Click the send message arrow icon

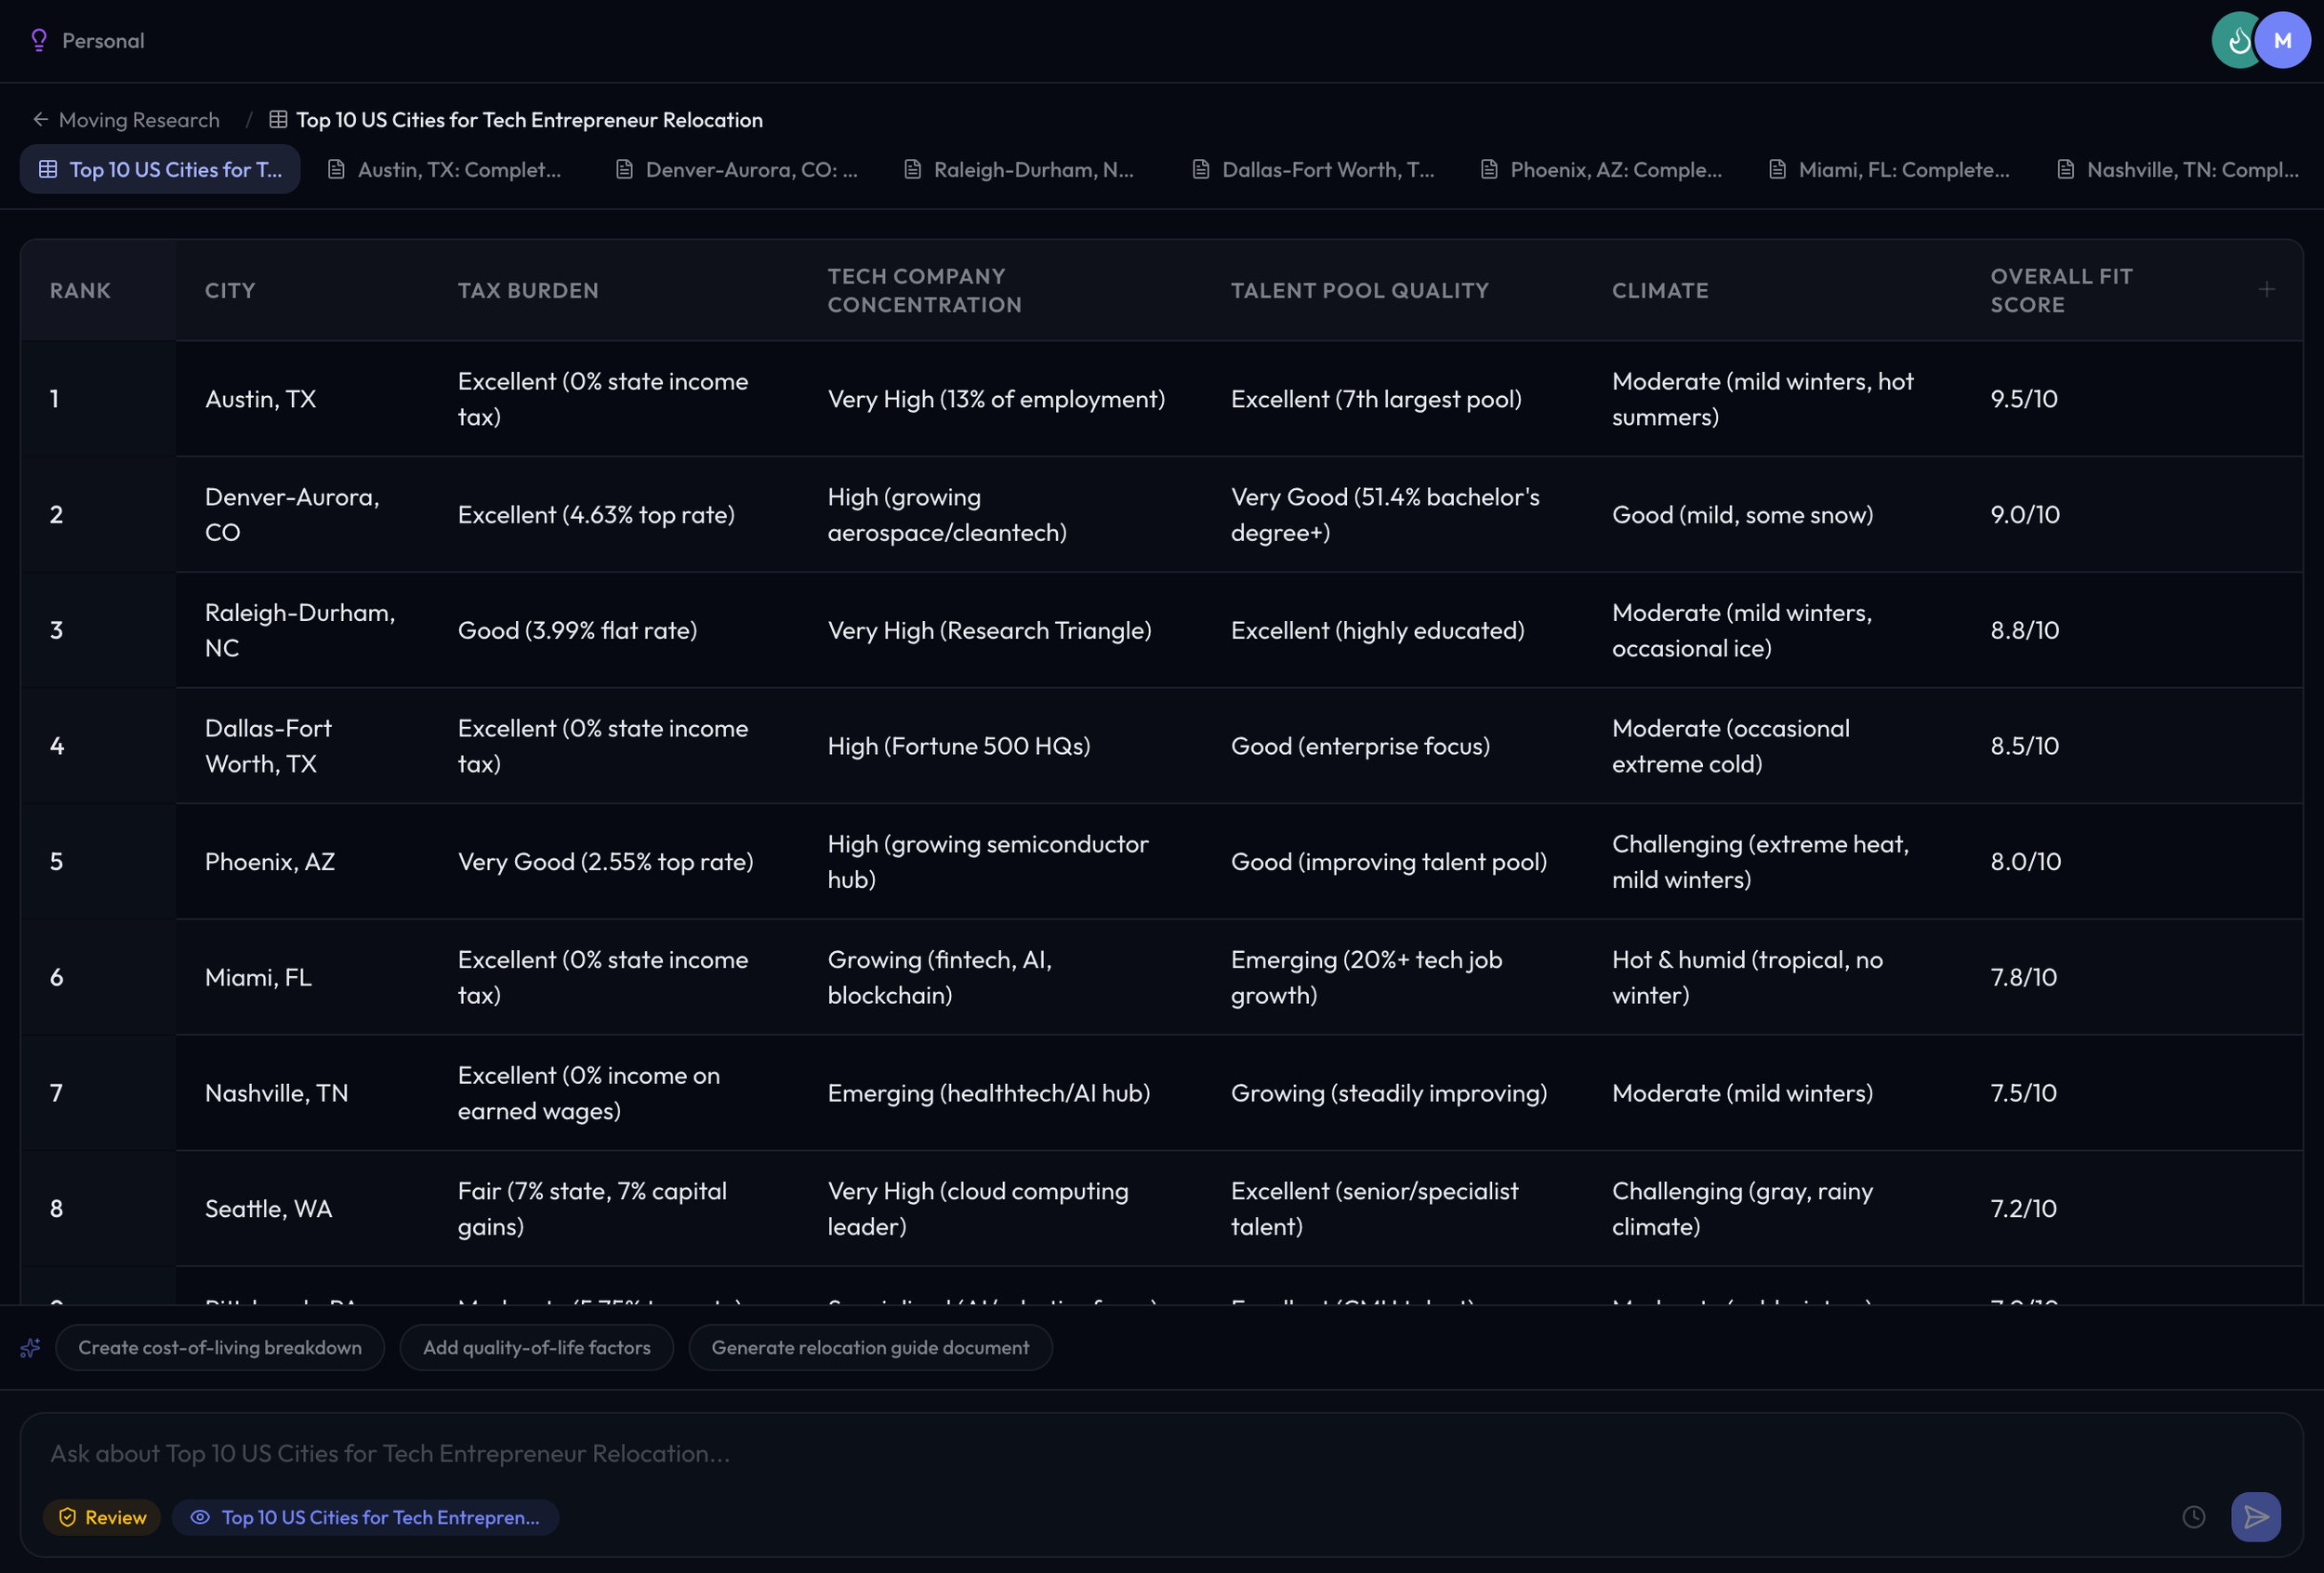tap(2255, 1517)
